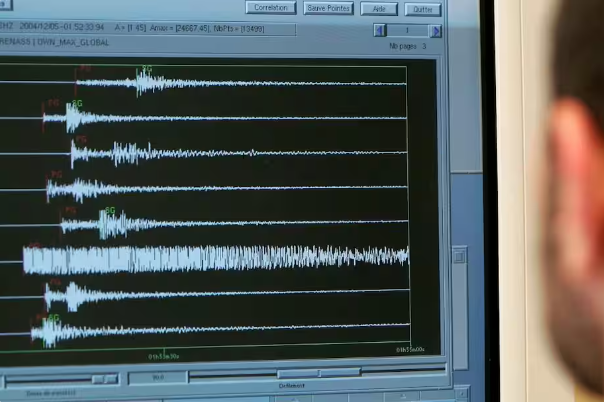Screen dimensions: 604x402
Task: Click the saturated large-amplitude sixth trace
Action: pyautogui.click(x=216, y=259)
